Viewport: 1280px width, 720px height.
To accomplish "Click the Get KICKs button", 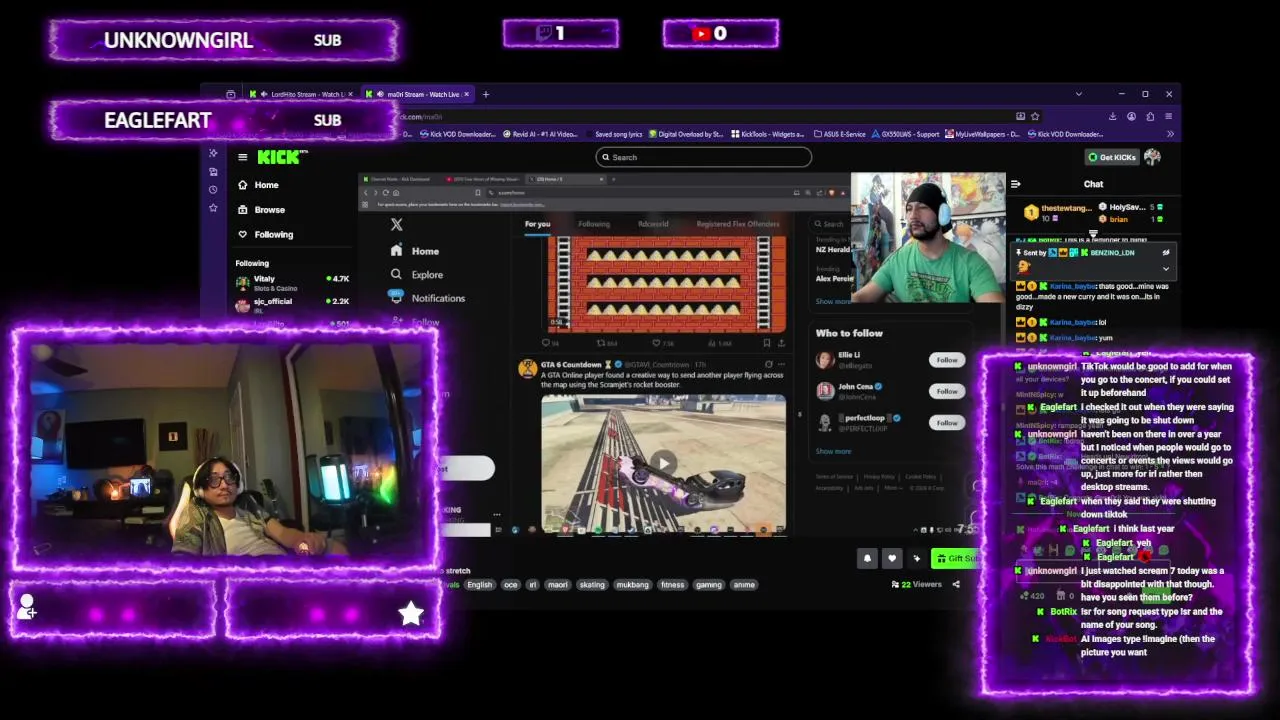I will pyautogui.click(x=1112, y=157).
